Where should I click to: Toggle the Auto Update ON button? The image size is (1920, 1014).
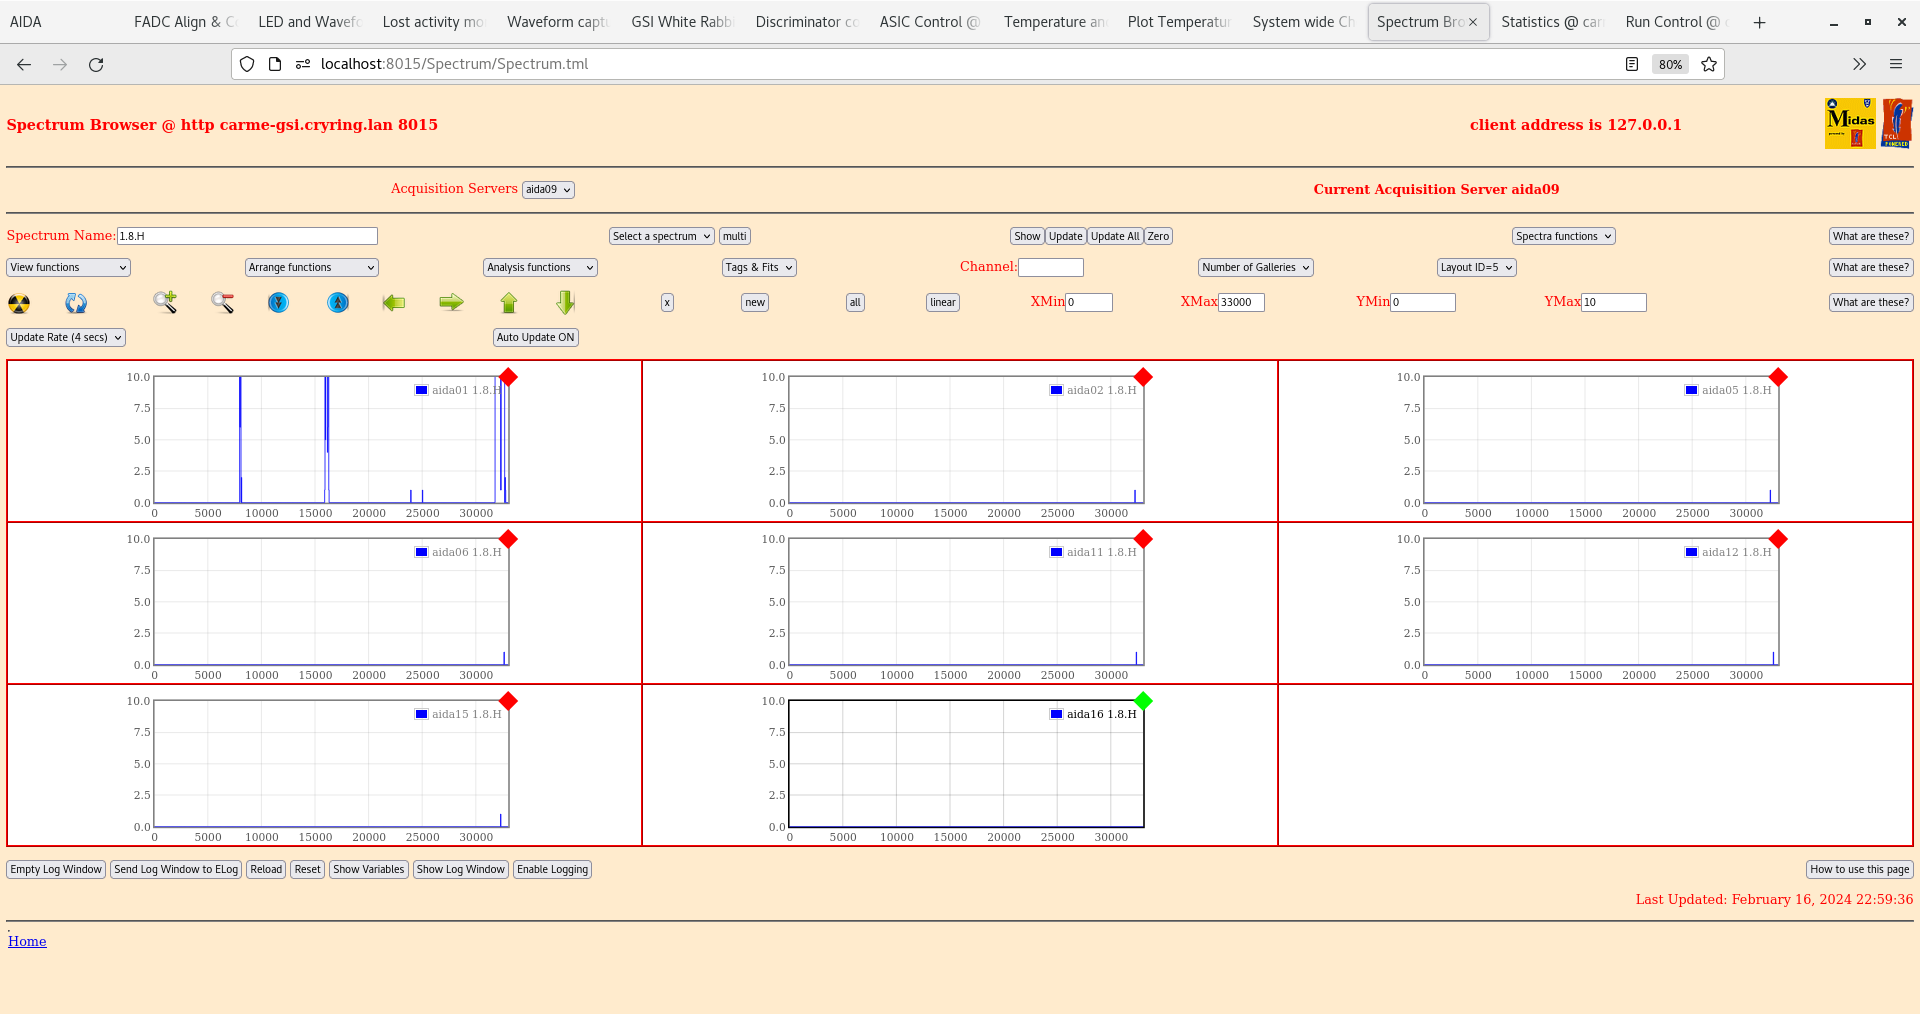pyautogui.click(x=535, y=338)
